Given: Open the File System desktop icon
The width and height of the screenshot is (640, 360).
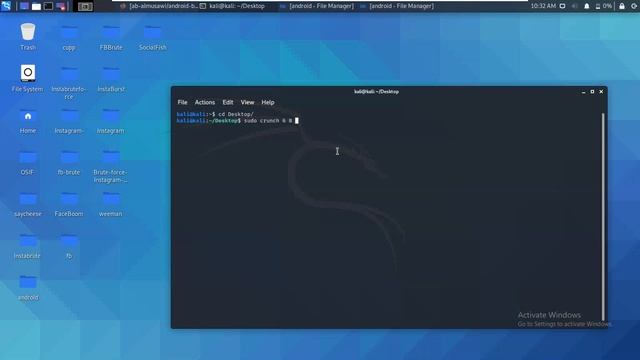Looking at the screenshot, I should (27, 78).
